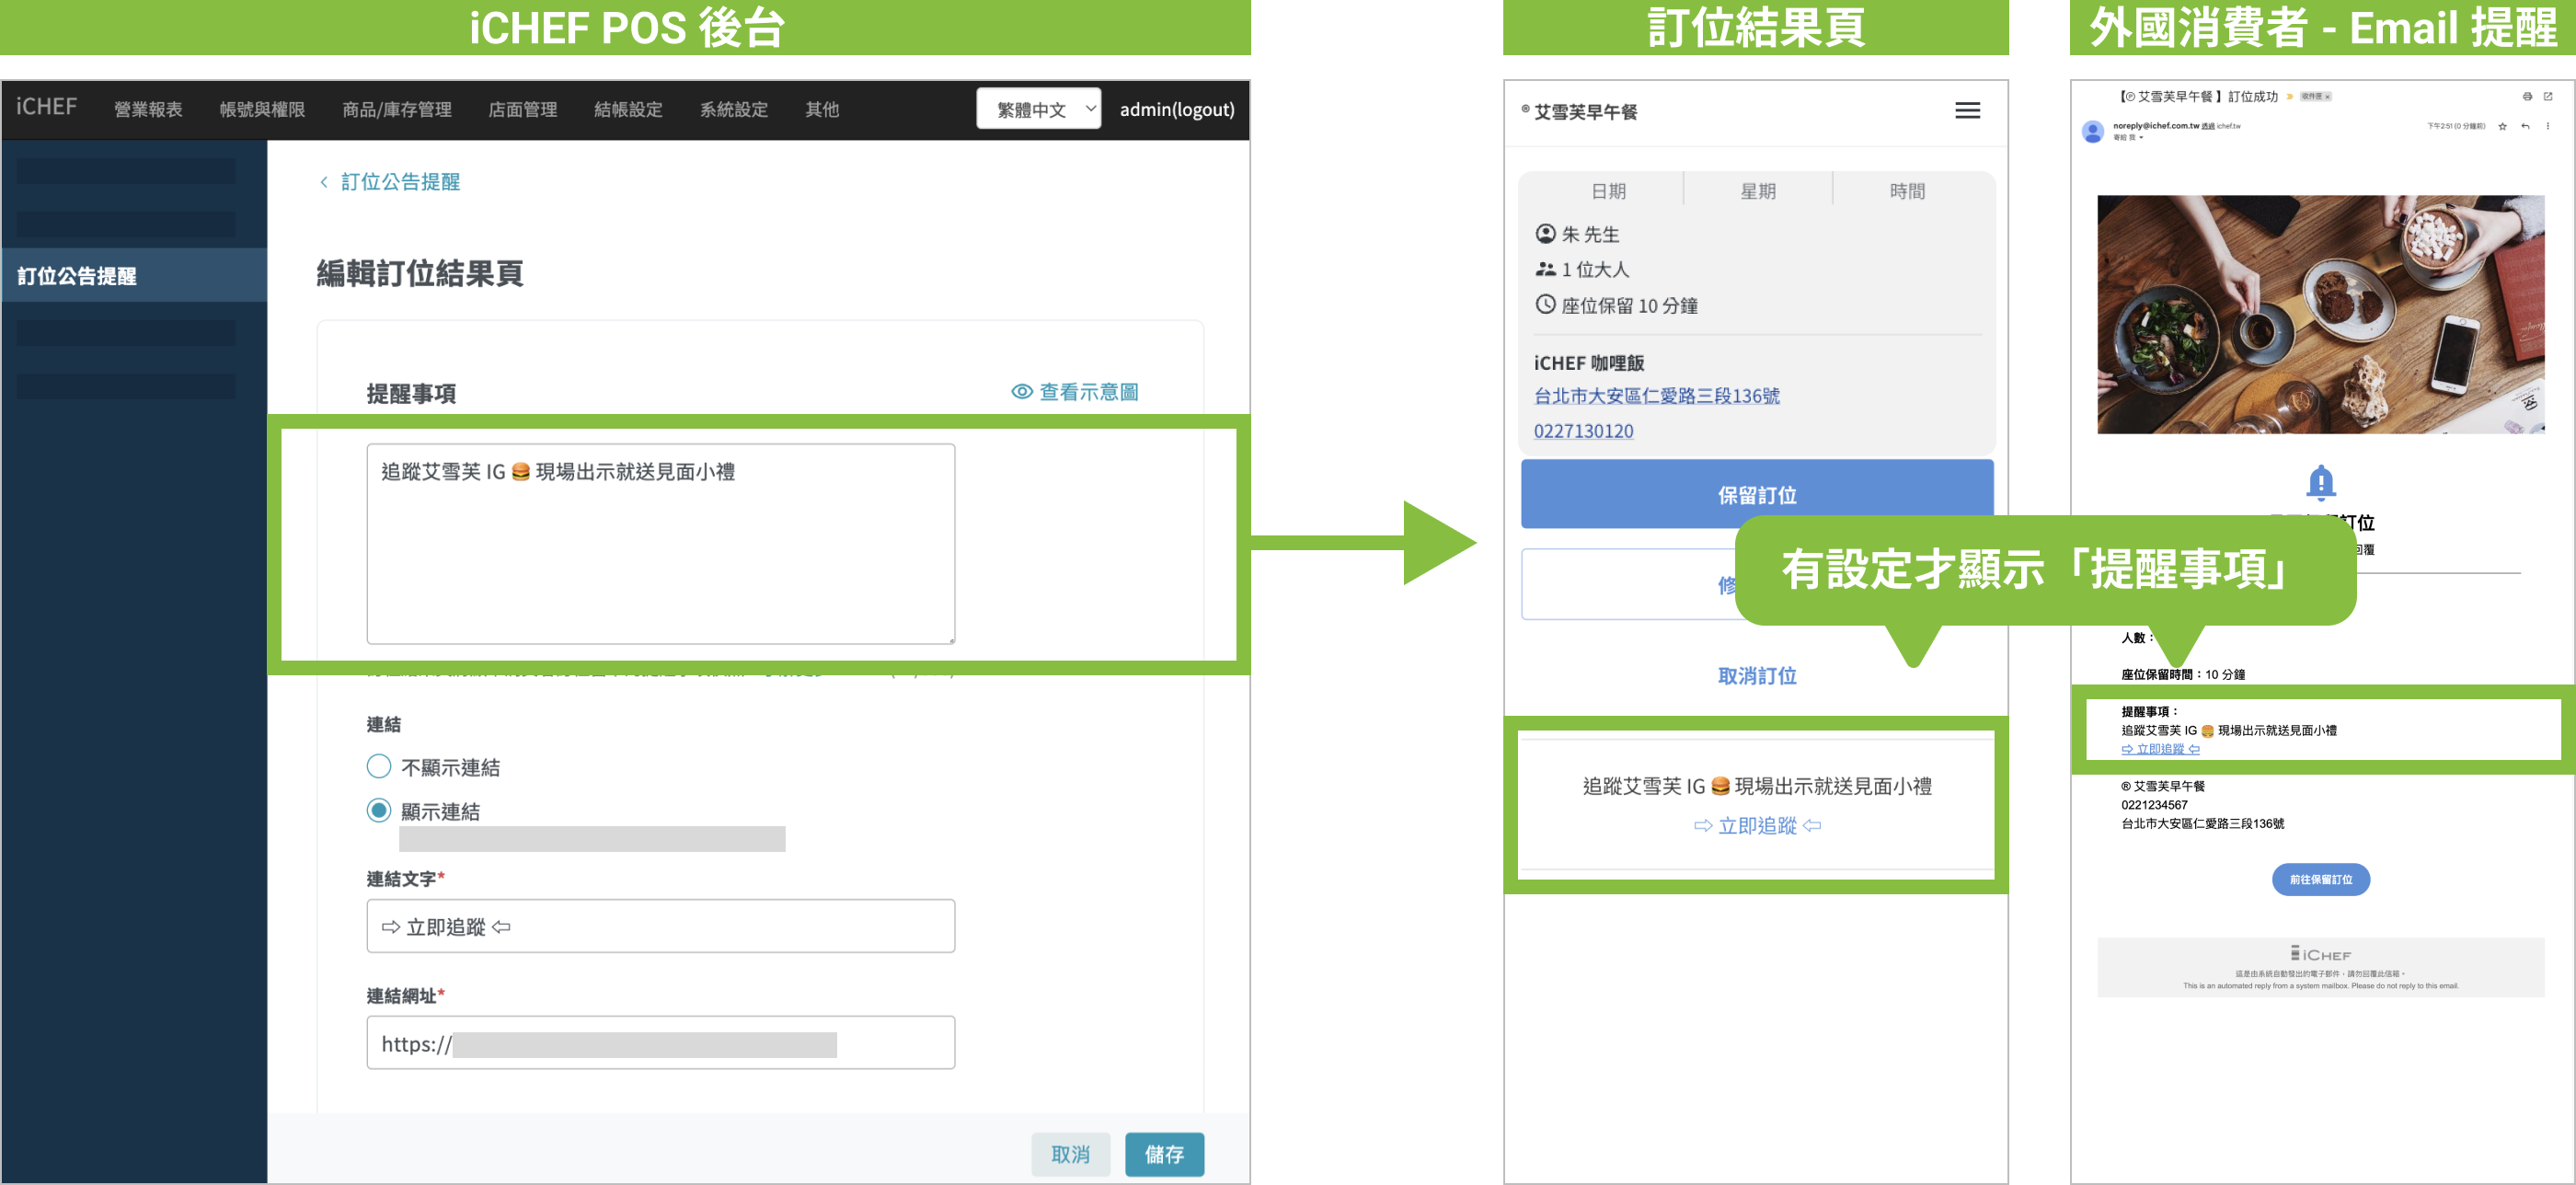Screen dimensions: 2576x1185
Task: Open the 營業報表 menu
Action: [x=148, y=109]
